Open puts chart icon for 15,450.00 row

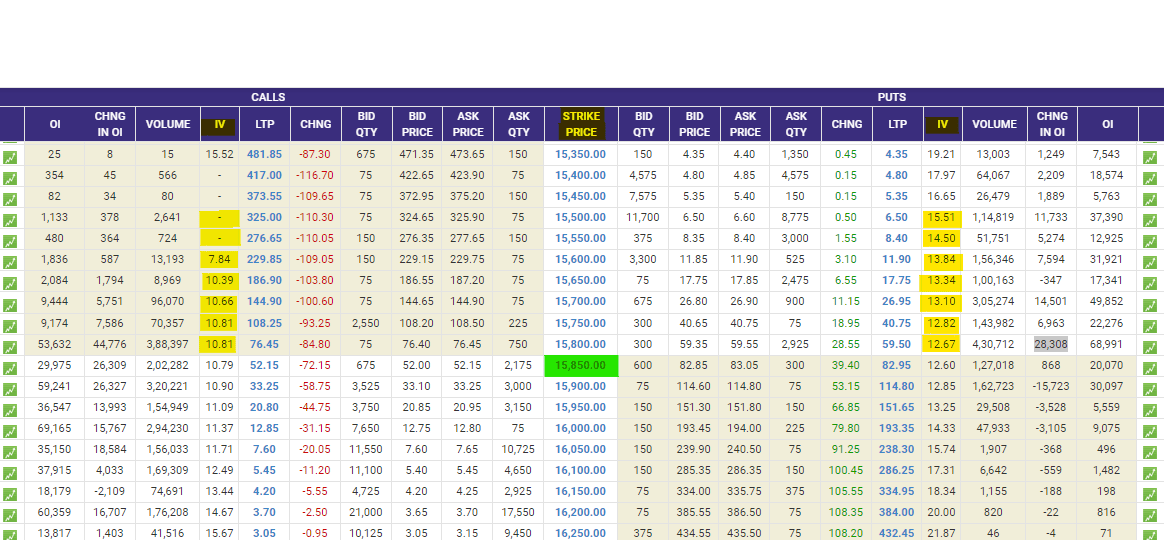click(x=1150, y=200)
